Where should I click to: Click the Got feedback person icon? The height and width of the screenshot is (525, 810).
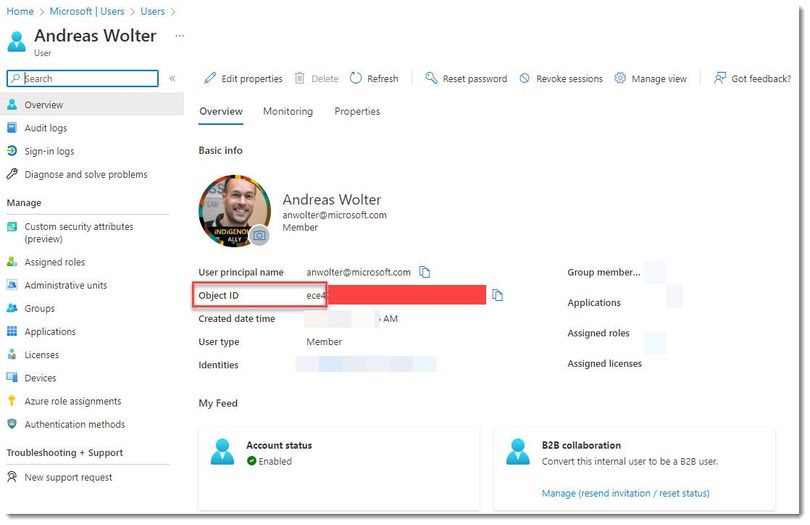[720, 78]
